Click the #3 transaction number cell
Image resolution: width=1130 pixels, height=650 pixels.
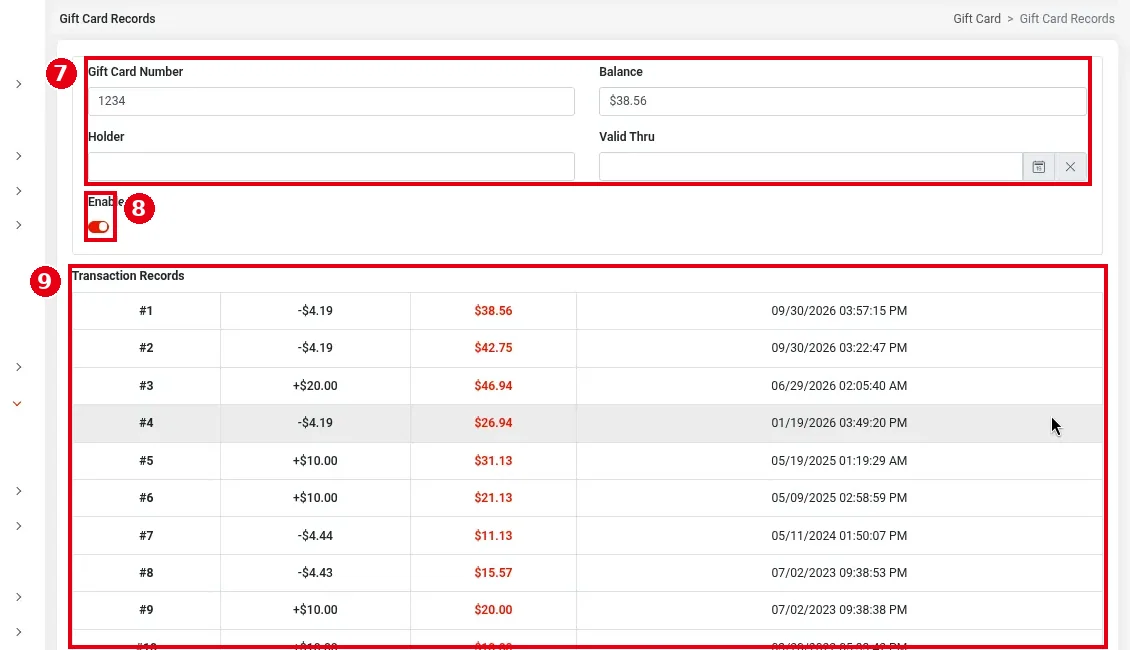tap(146, 386)
